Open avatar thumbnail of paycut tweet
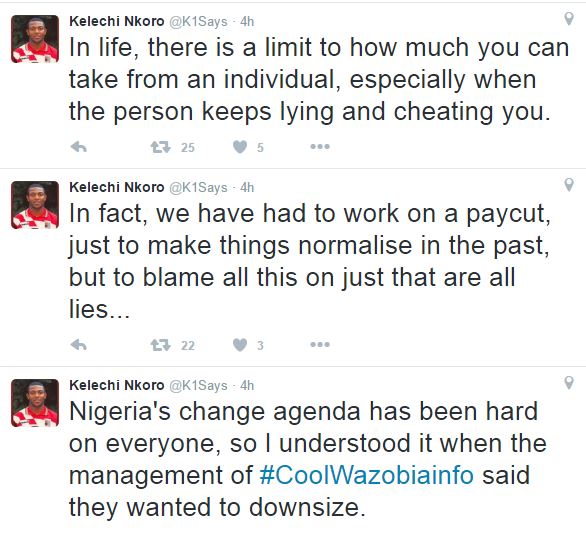Viewport: 586px width, 533px height. [35, 205]
